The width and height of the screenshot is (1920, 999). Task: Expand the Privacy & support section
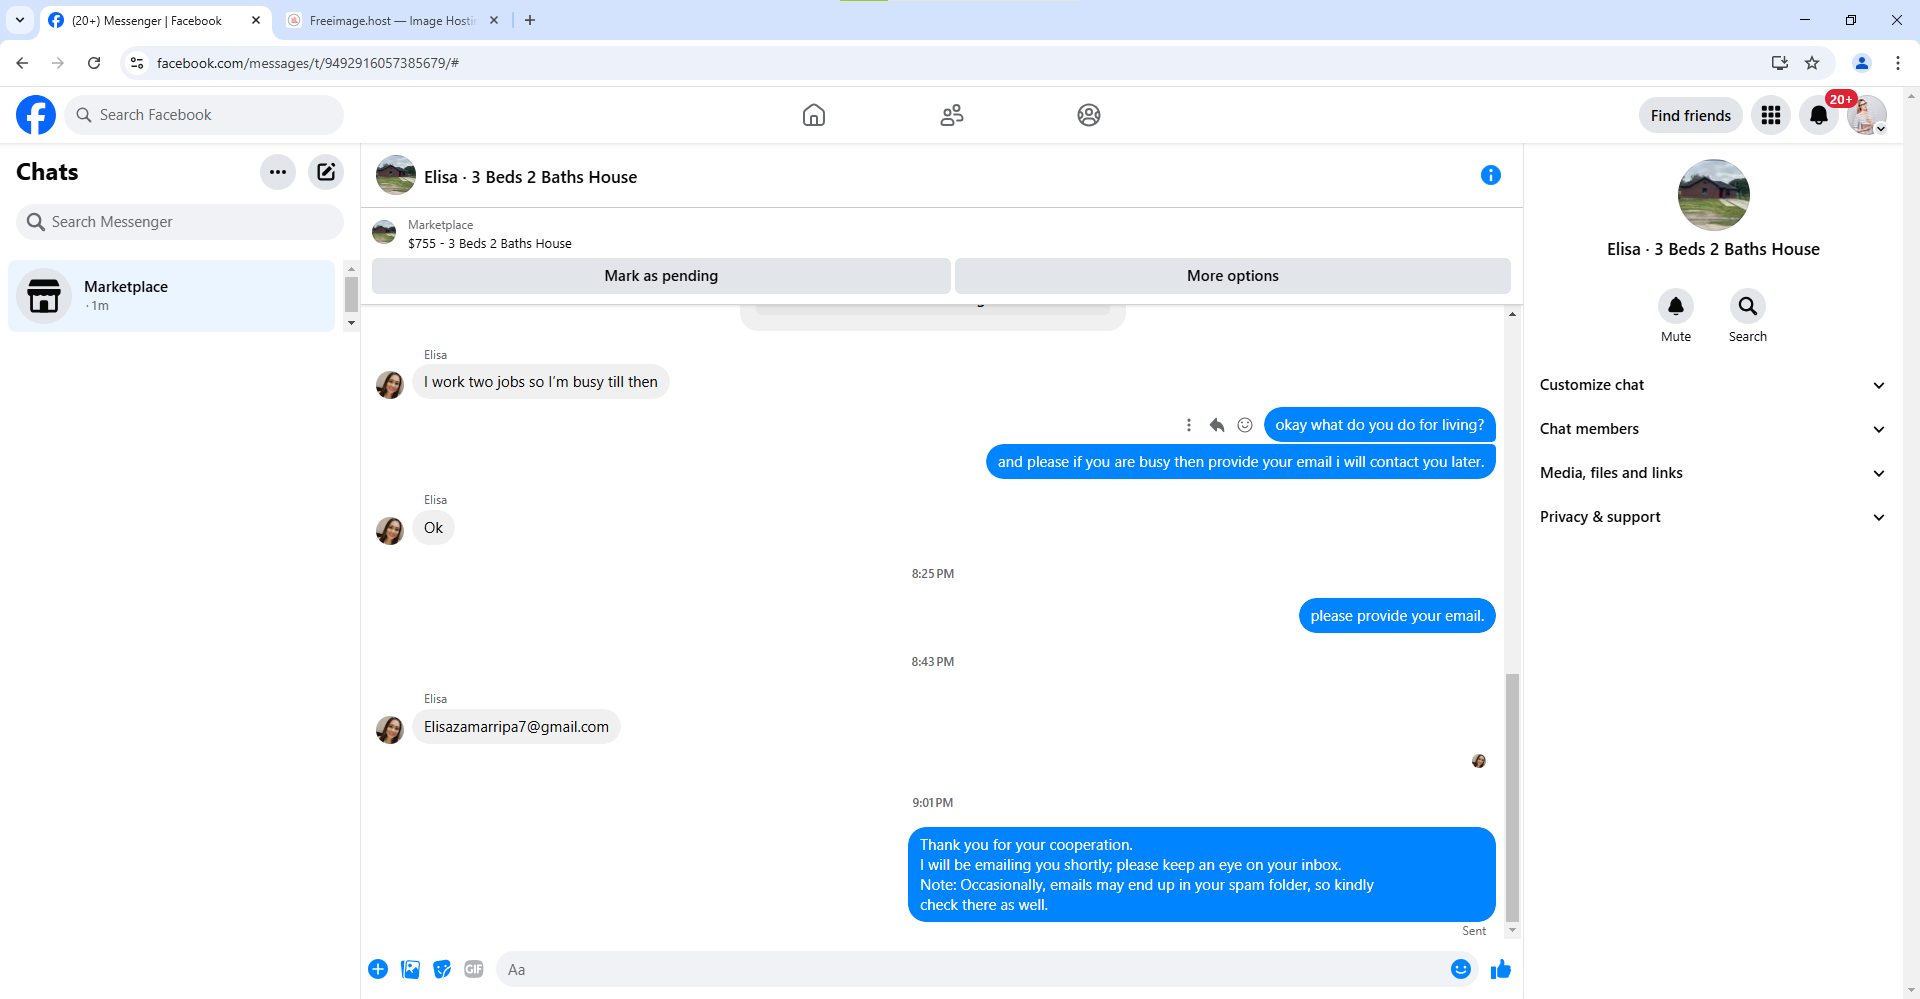(1712, 517)
